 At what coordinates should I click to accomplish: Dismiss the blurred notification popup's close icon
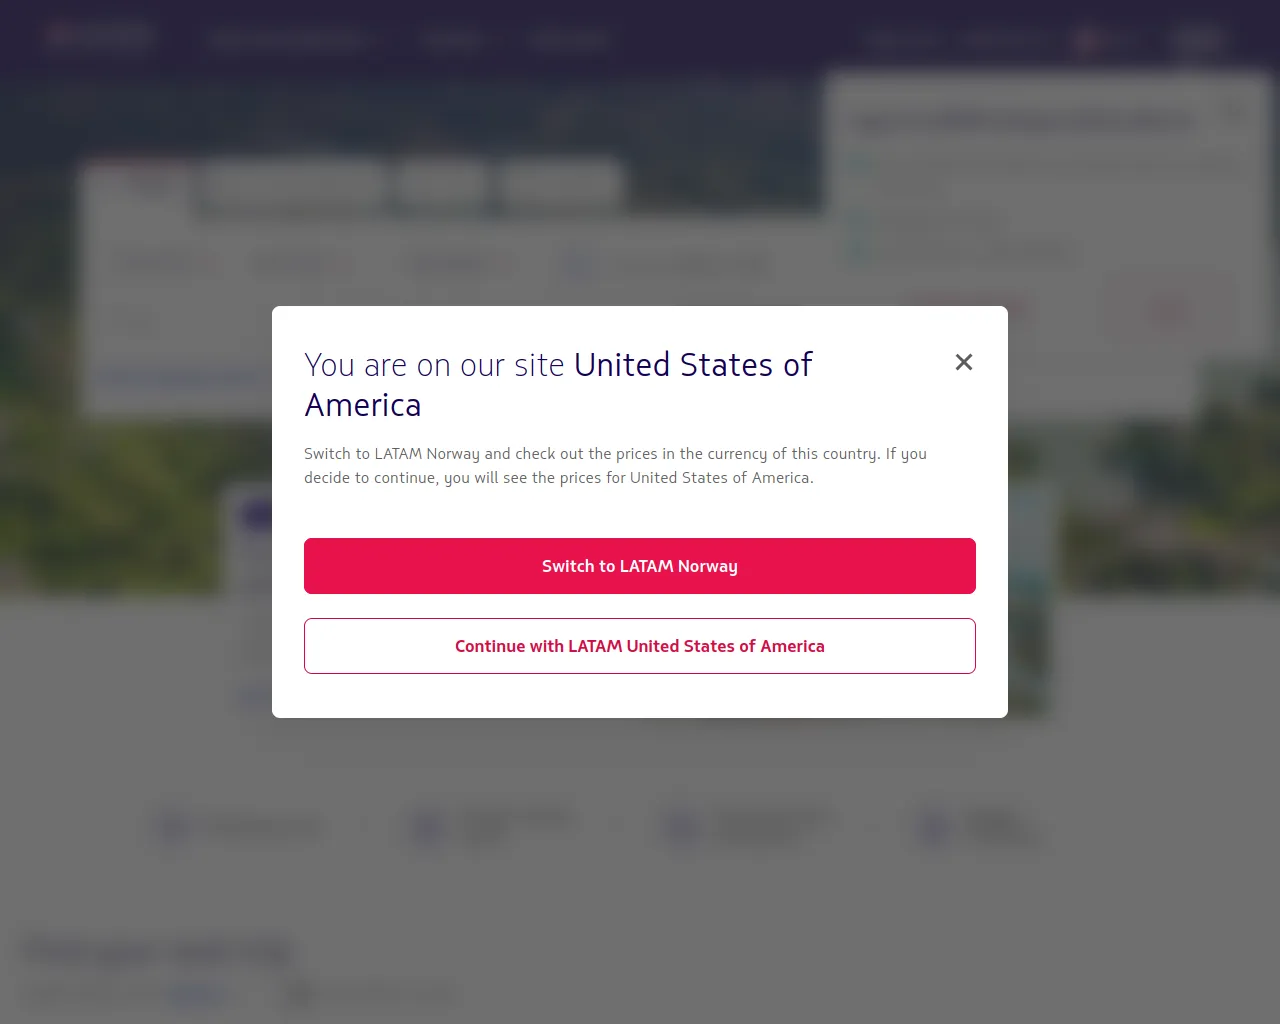(1236, 110)
